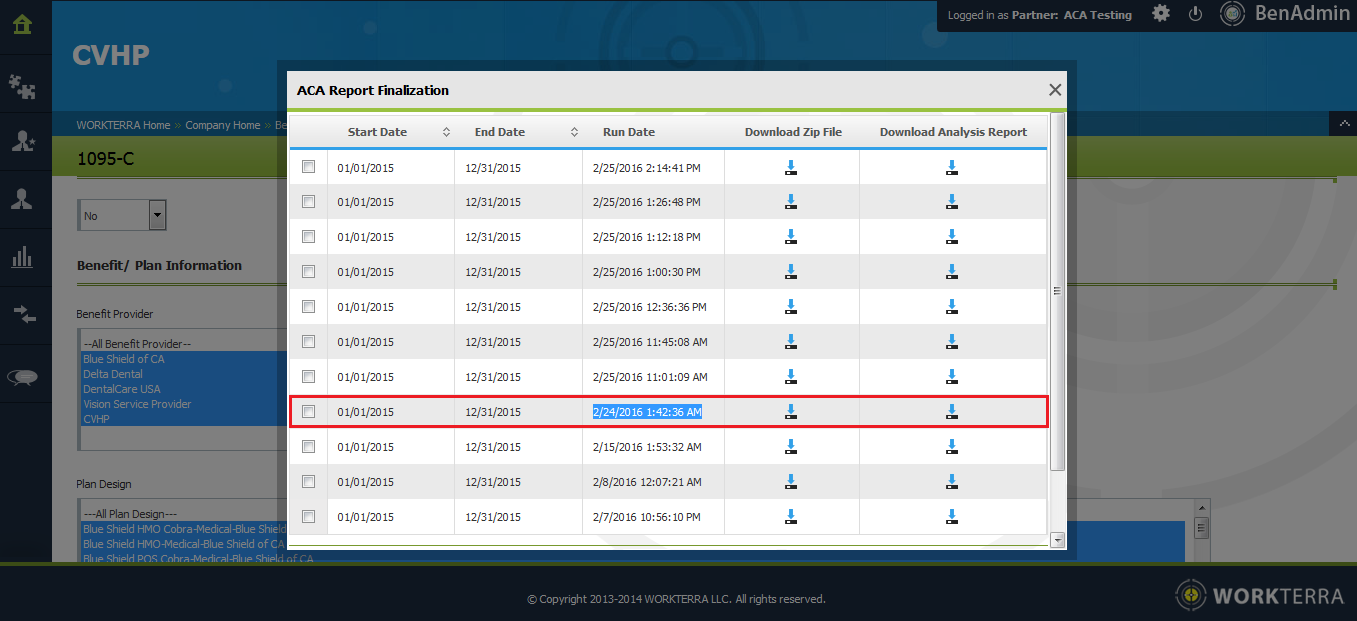Download analysis report for 2/24/2016 1:42:36 AM run
This screenshot has height=621, width=1357.
(952, 411)
